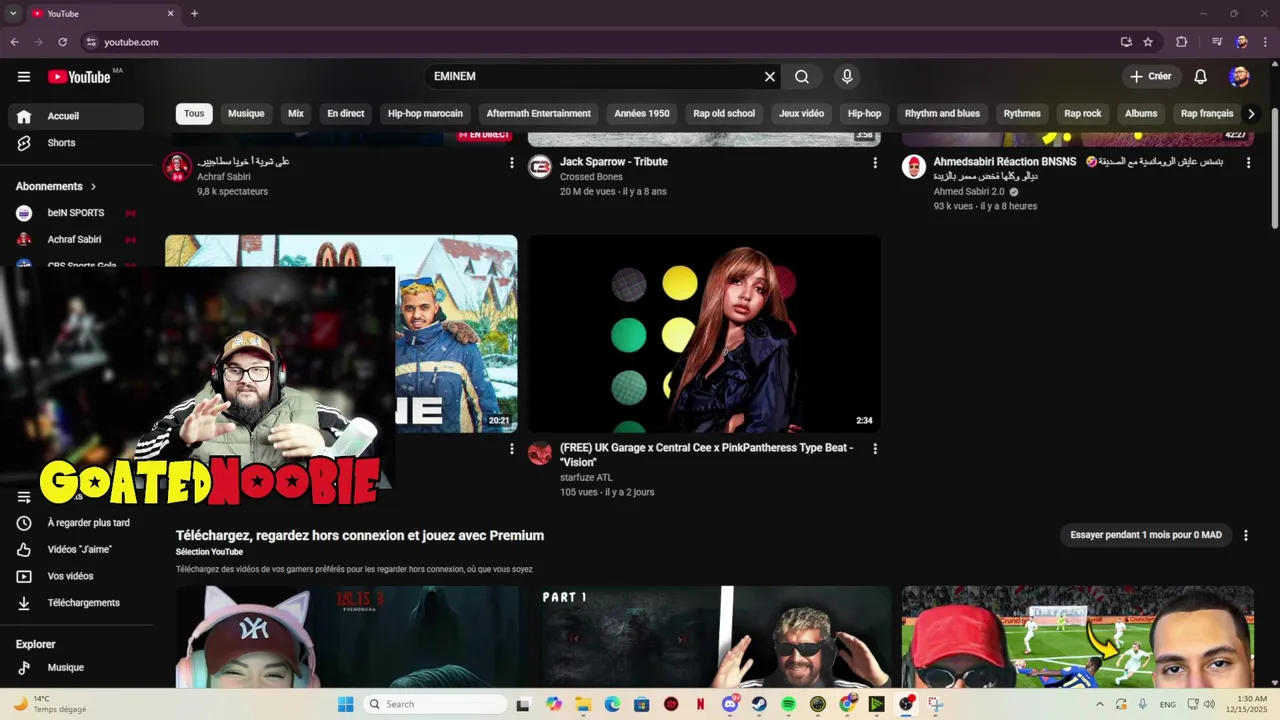Screen dimensions: 1280x720
Task: Select the Années 1950 chip
Action: pyautogui.click(x=642, y=114)
